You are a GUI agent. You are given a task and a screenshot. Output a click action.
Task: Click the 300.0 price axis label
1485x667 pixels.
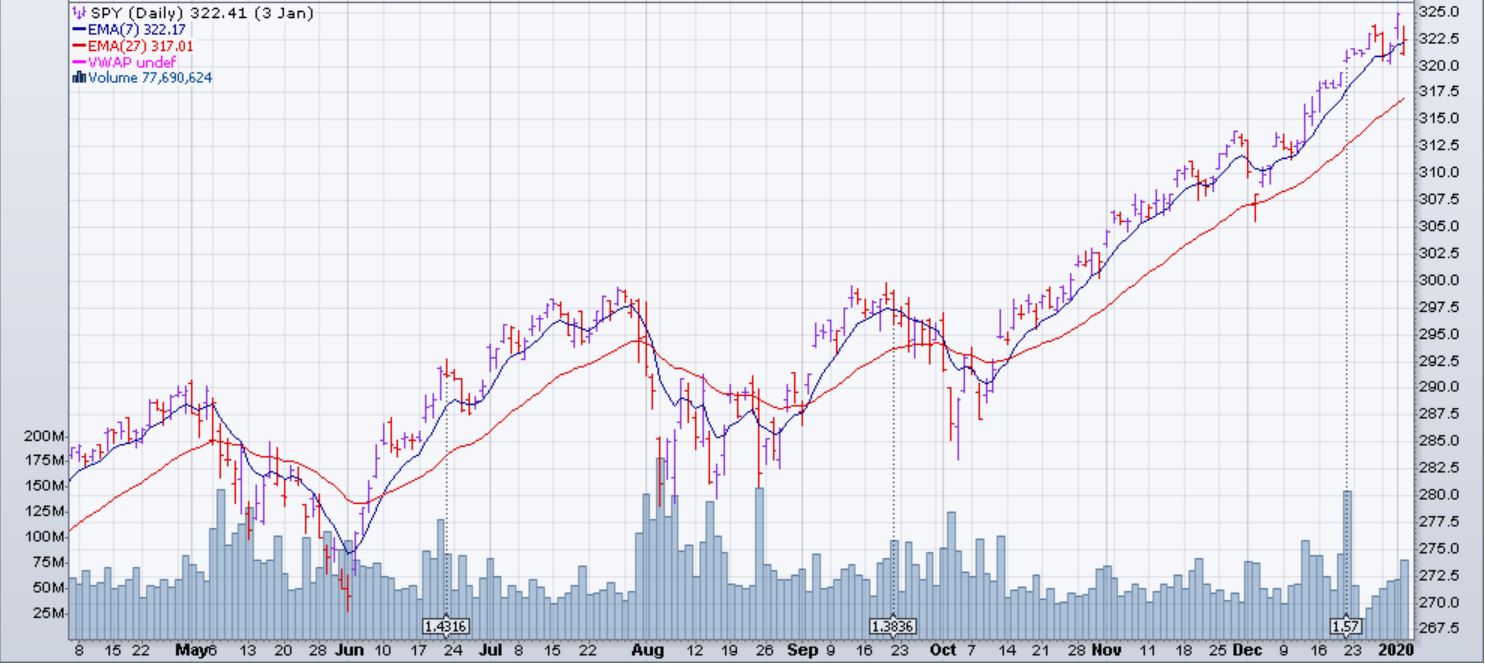1440,280
